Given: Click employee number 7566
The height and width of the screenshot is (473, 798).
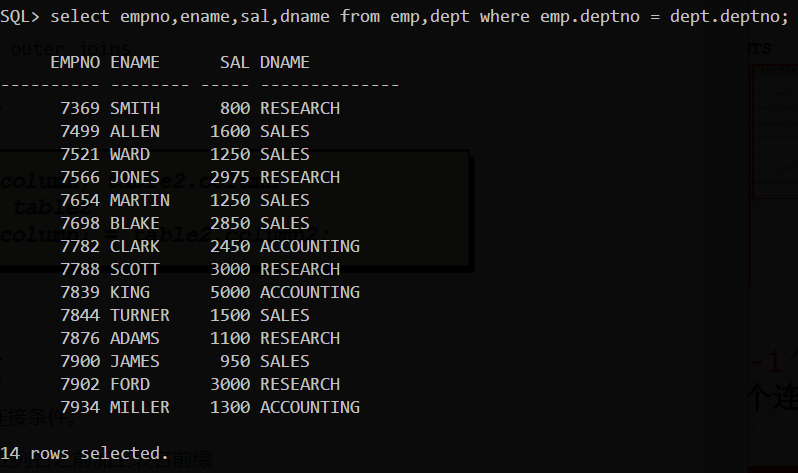Looking at the screenshot, I should (x=80, y=177).
